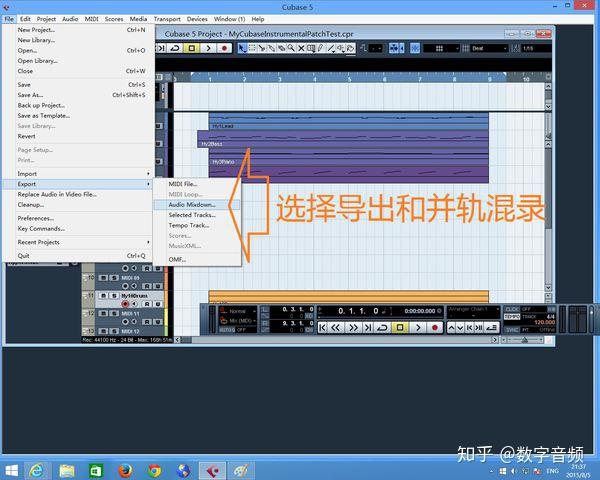The width and height of the screenshot is (600, 480).
Task: Solo track 10 MIDI 09
Action: tap(114, 278)
